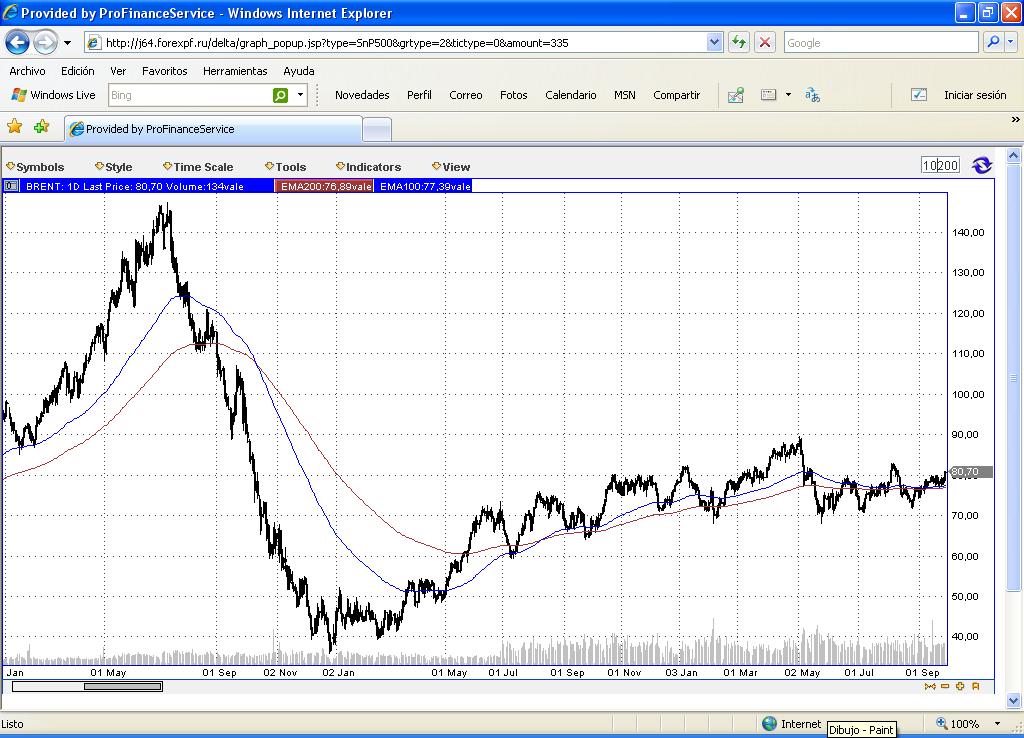The image size is (1024, 738).
Task: Click the small icon beside BRENT label
Action: (10, 186)
